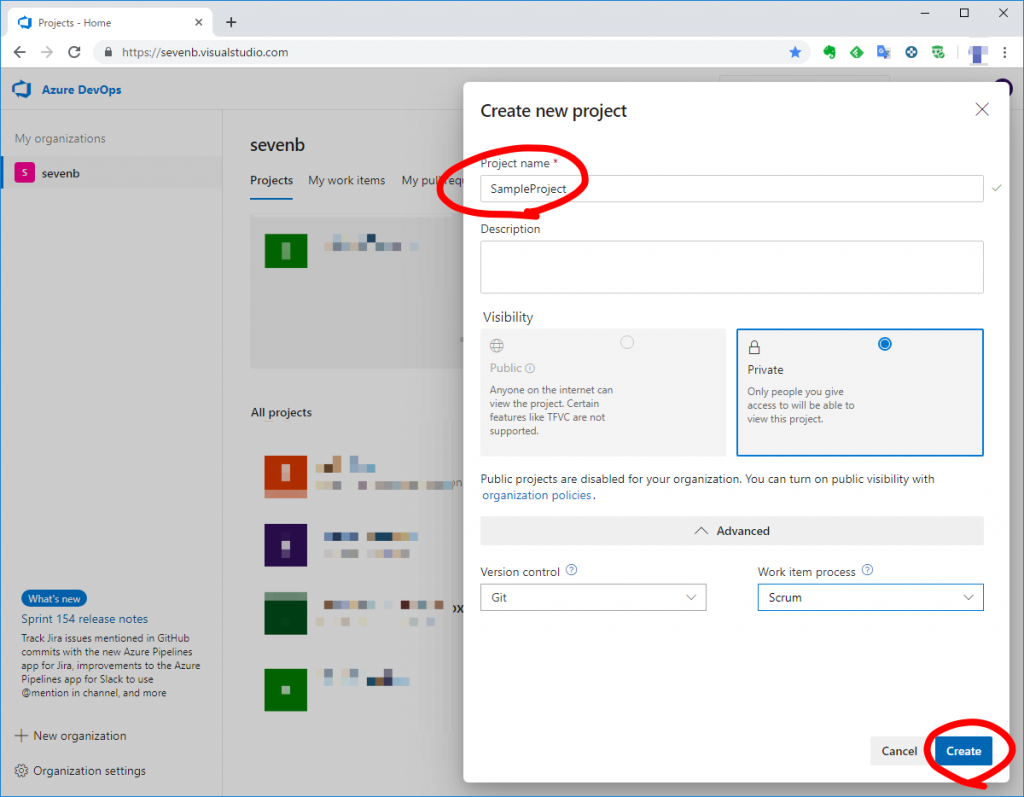This screenshot has width=1024, height=797.
Task: Click the sevenb organization avatar icon
Action: pos(25,172)
